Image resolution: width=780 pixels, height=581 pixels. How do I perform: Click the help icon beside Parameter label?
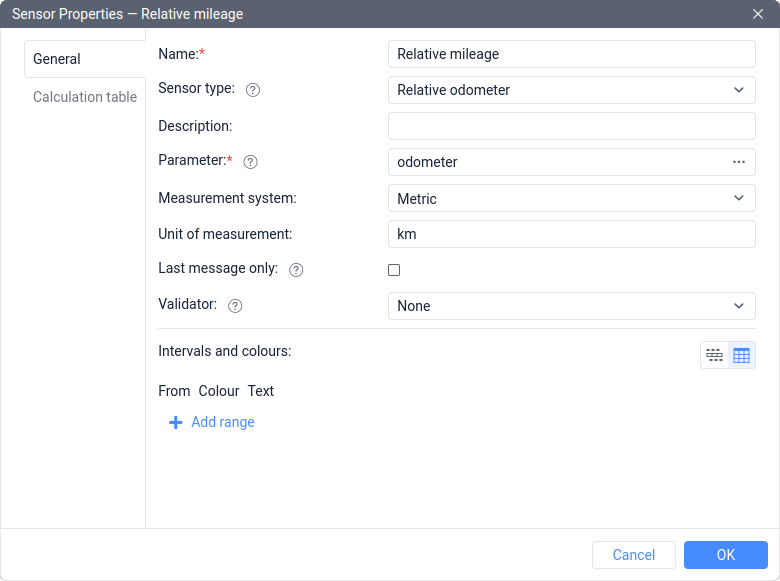coord(251,162)
